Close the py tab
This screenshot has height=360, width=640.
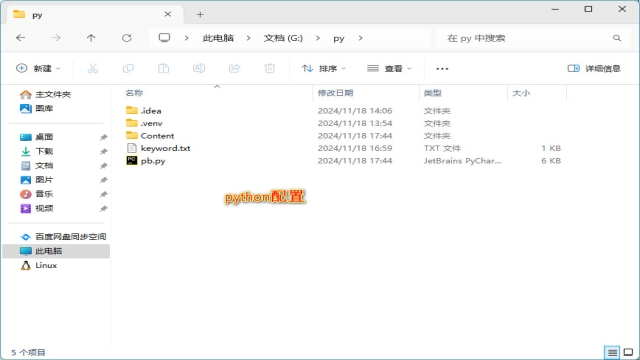pos(168,14)
